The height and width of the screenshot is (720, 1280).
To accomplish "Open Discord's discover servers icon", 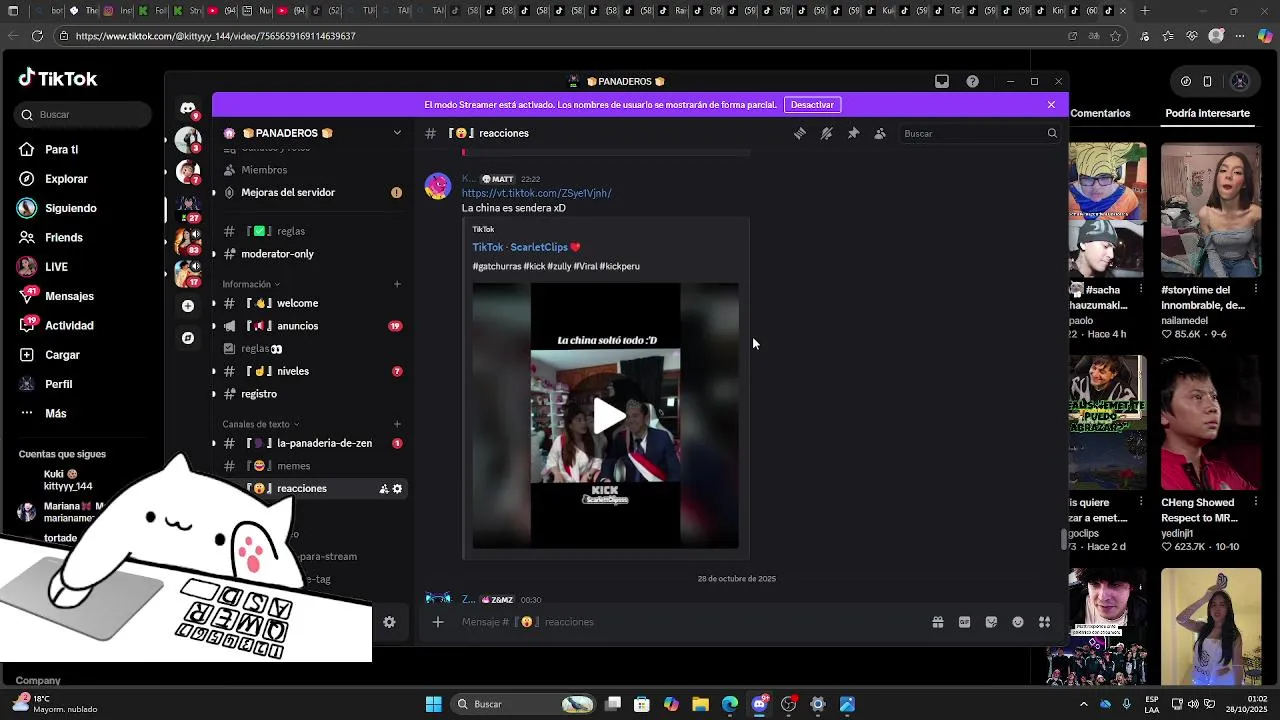I will tap(188, 338).
